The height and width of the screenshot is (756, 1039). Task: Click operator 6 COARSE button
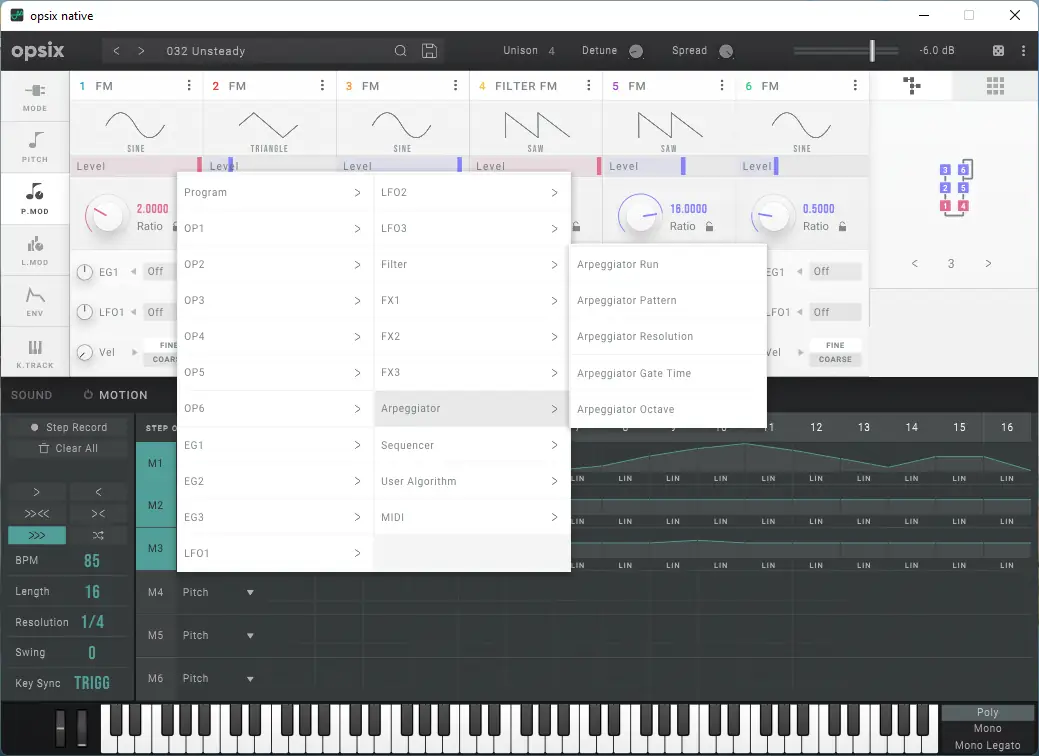click(x=835, y=359)
